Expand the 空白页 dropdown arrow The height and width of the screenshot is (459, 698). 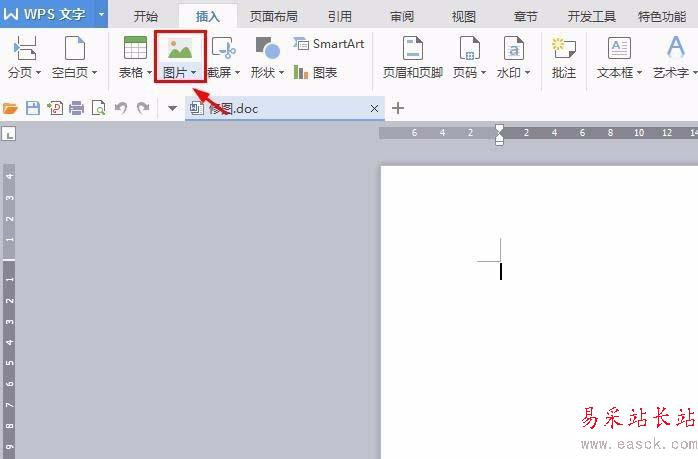[94, 73]
